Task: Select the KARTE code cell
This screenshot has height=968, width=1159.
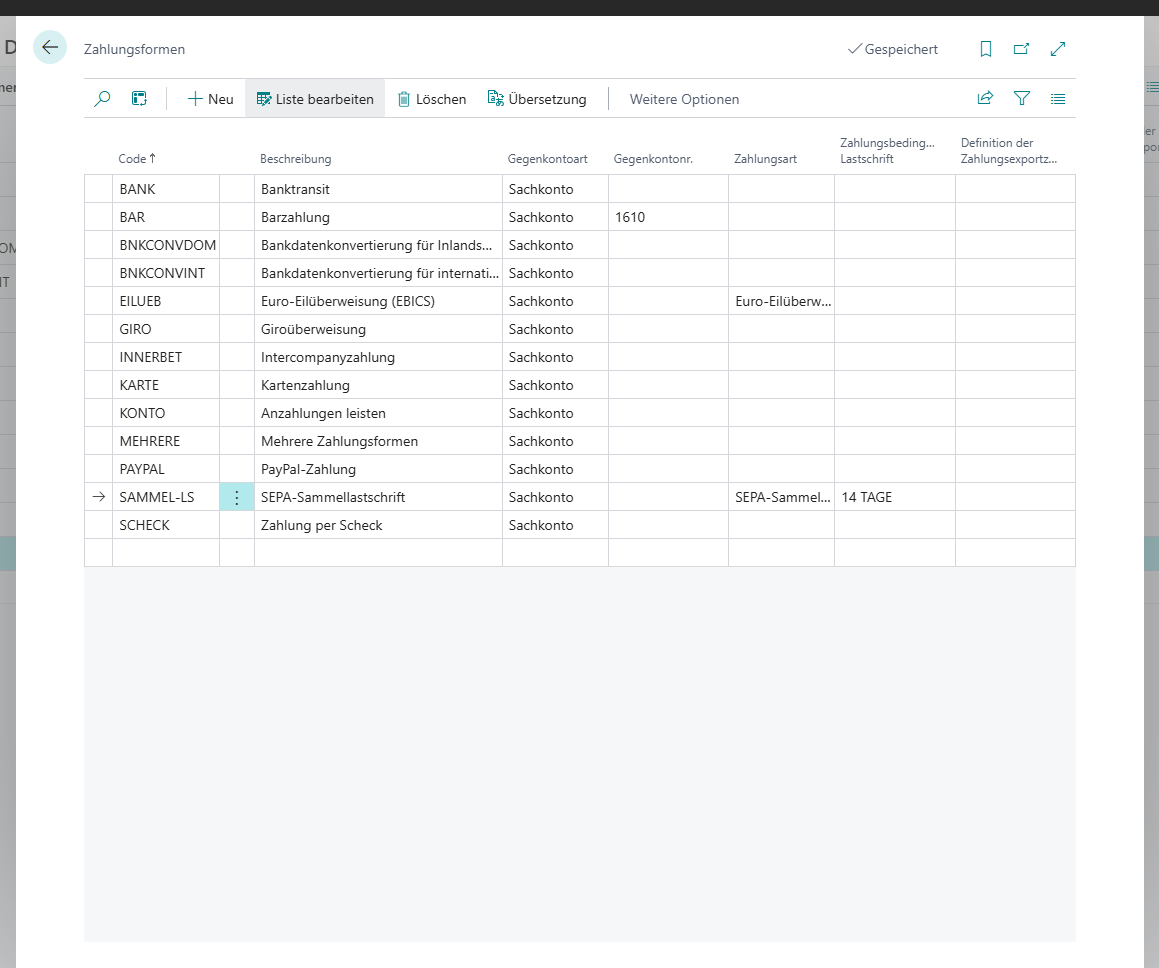Action: click(x=166, y=386)
